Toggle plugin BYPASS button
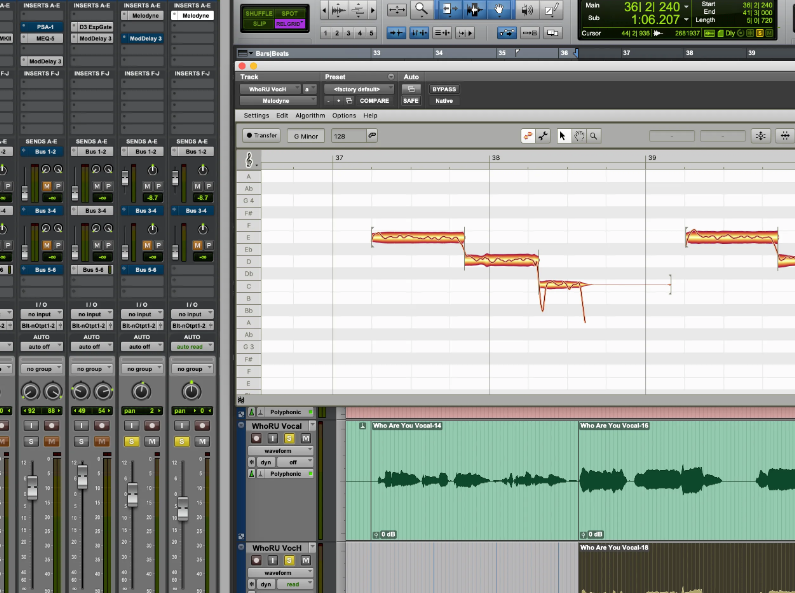795x593 pixels. click(x=444, y=89)
